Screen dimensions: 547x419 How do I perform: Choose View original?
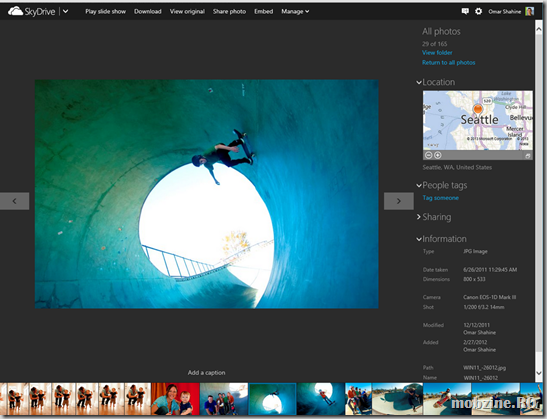pyautogui.click(x=187, y=12)
